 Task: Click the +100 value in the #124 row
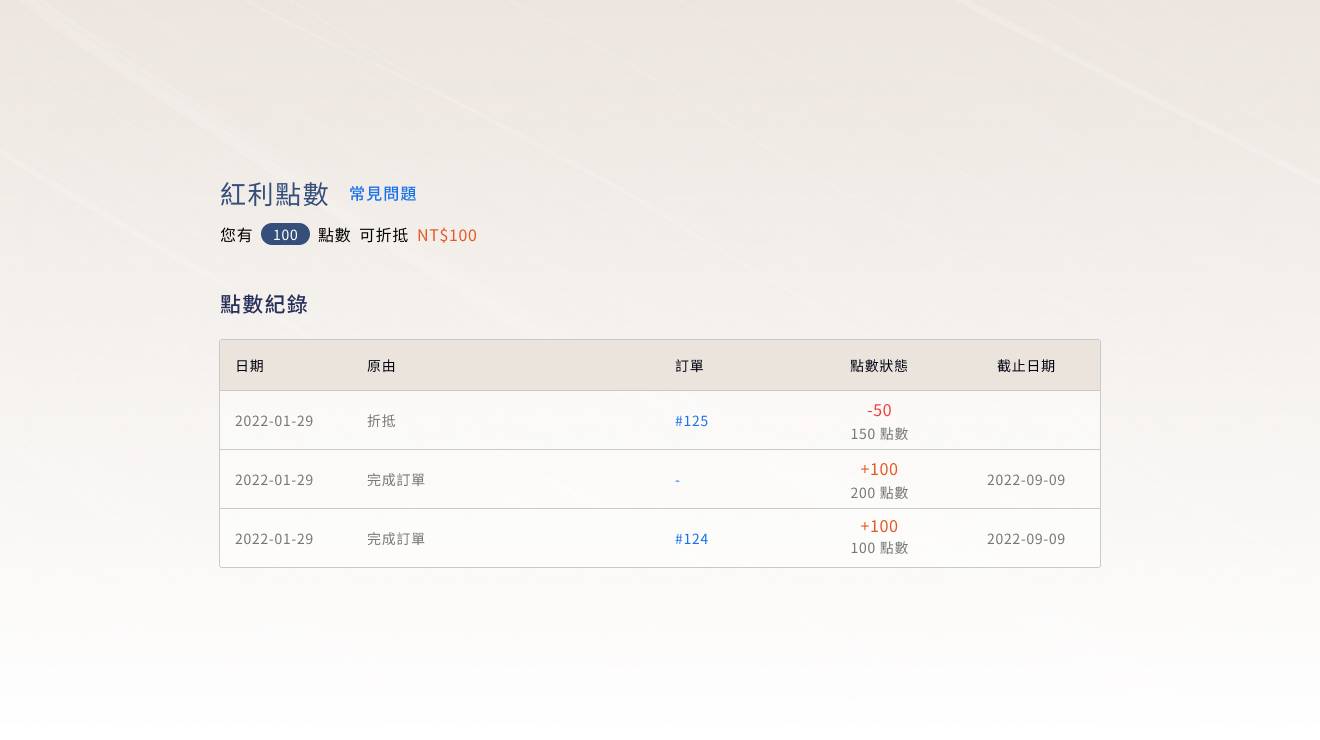(879, 526)
